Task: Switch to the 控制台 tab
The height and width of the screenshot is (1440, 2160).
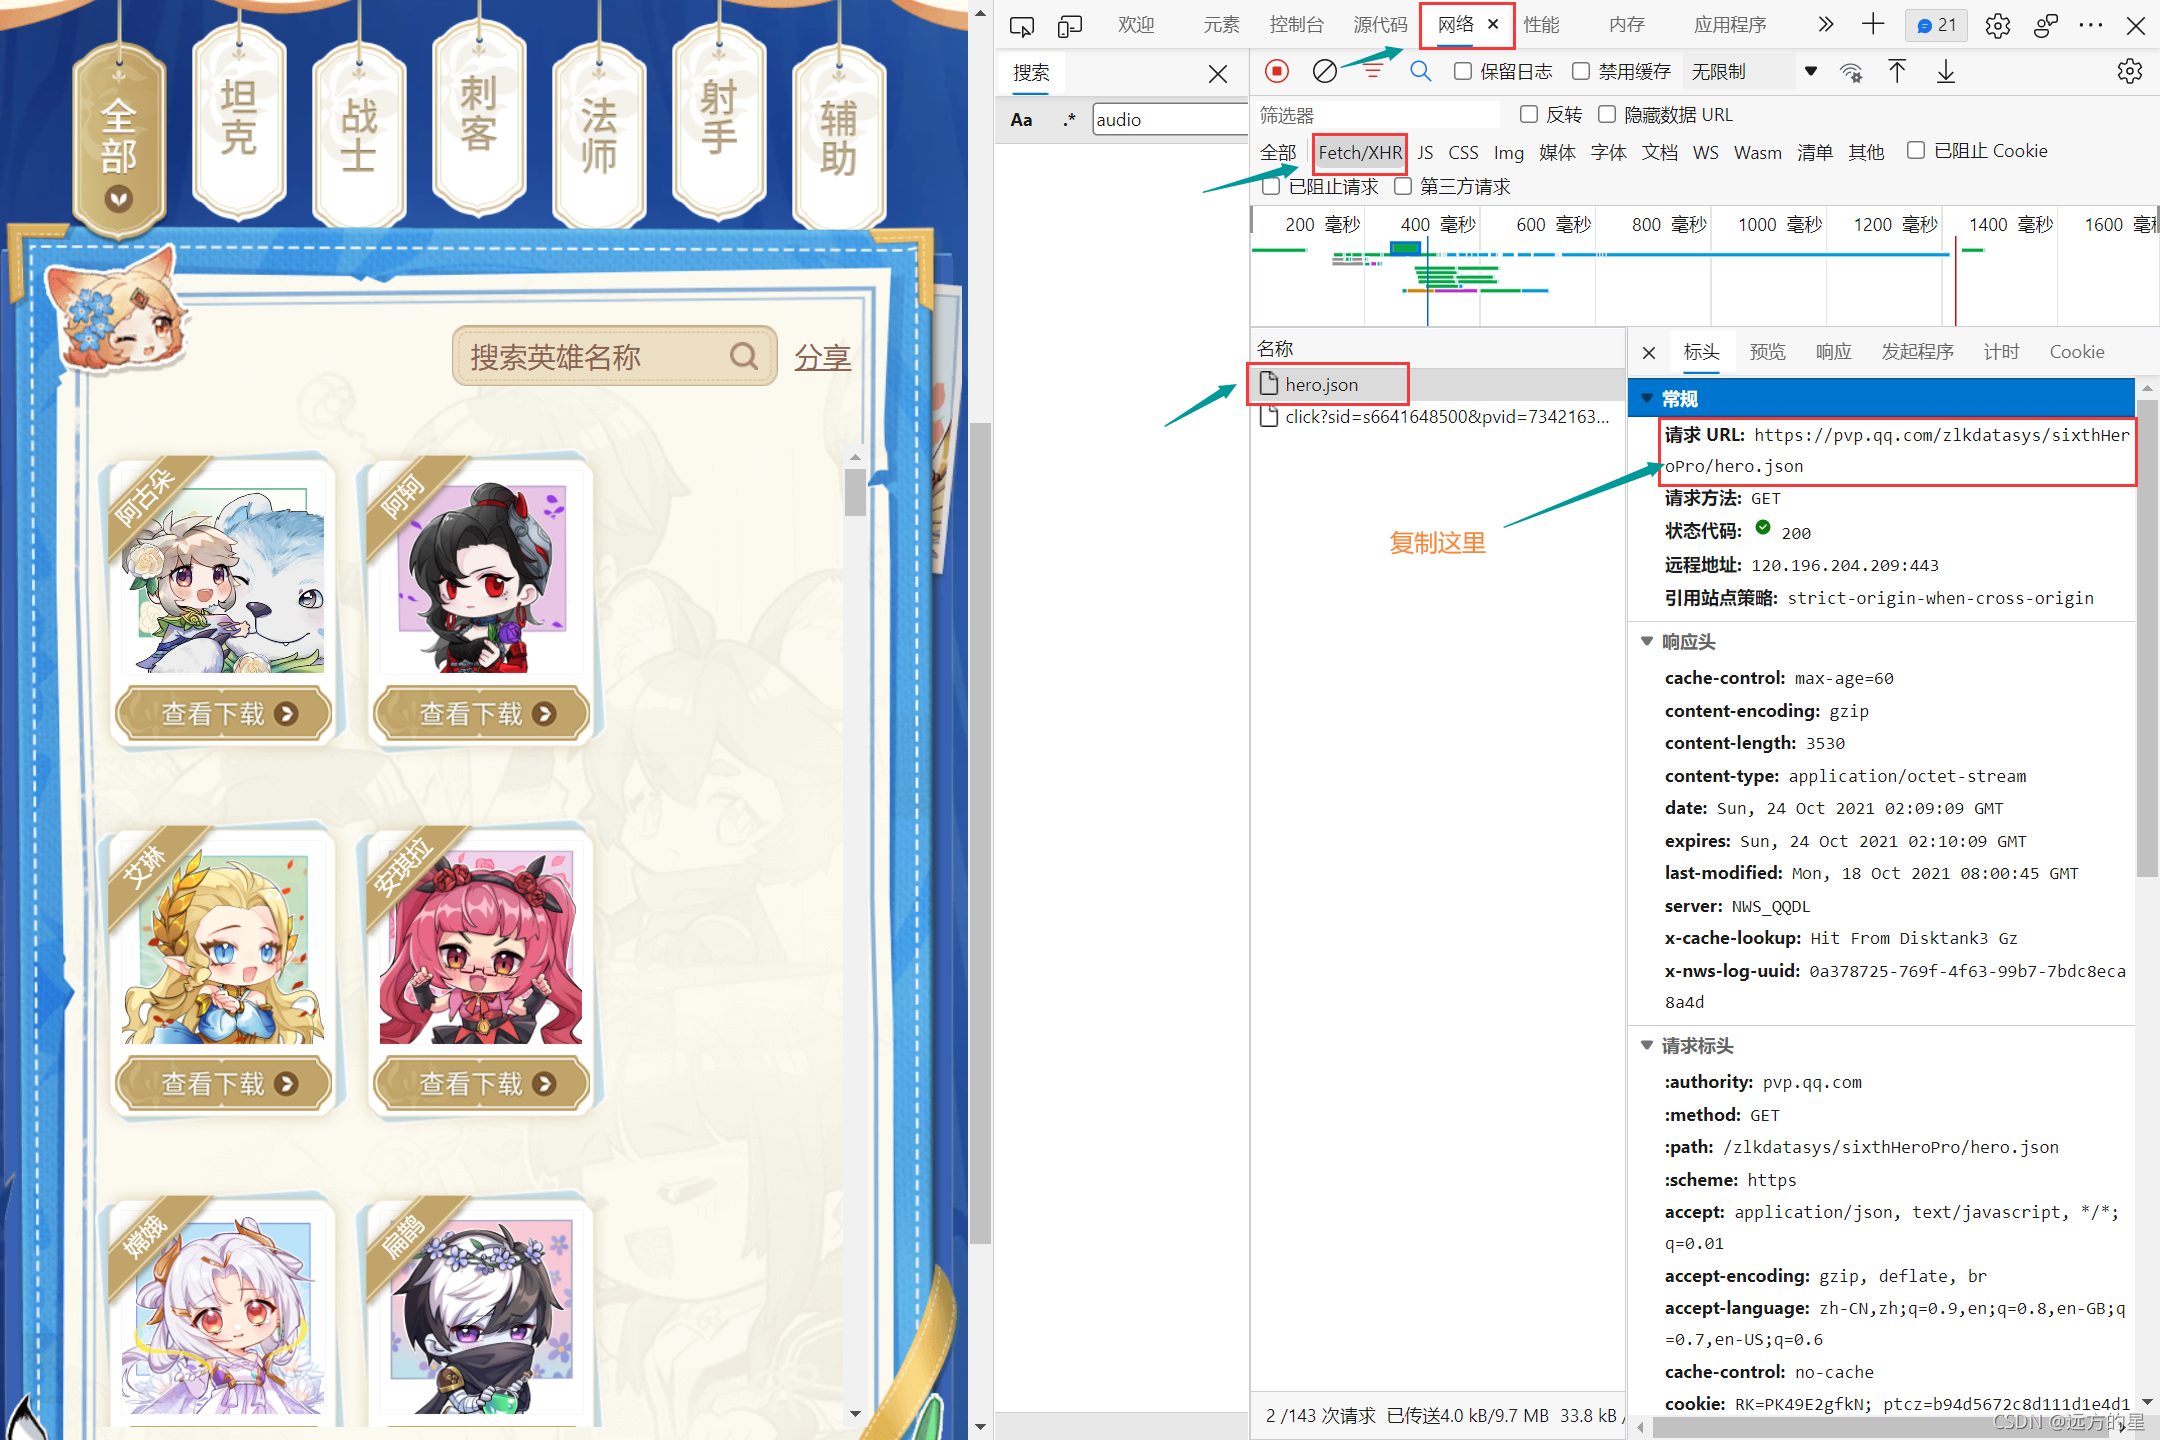Action: 1296,25
